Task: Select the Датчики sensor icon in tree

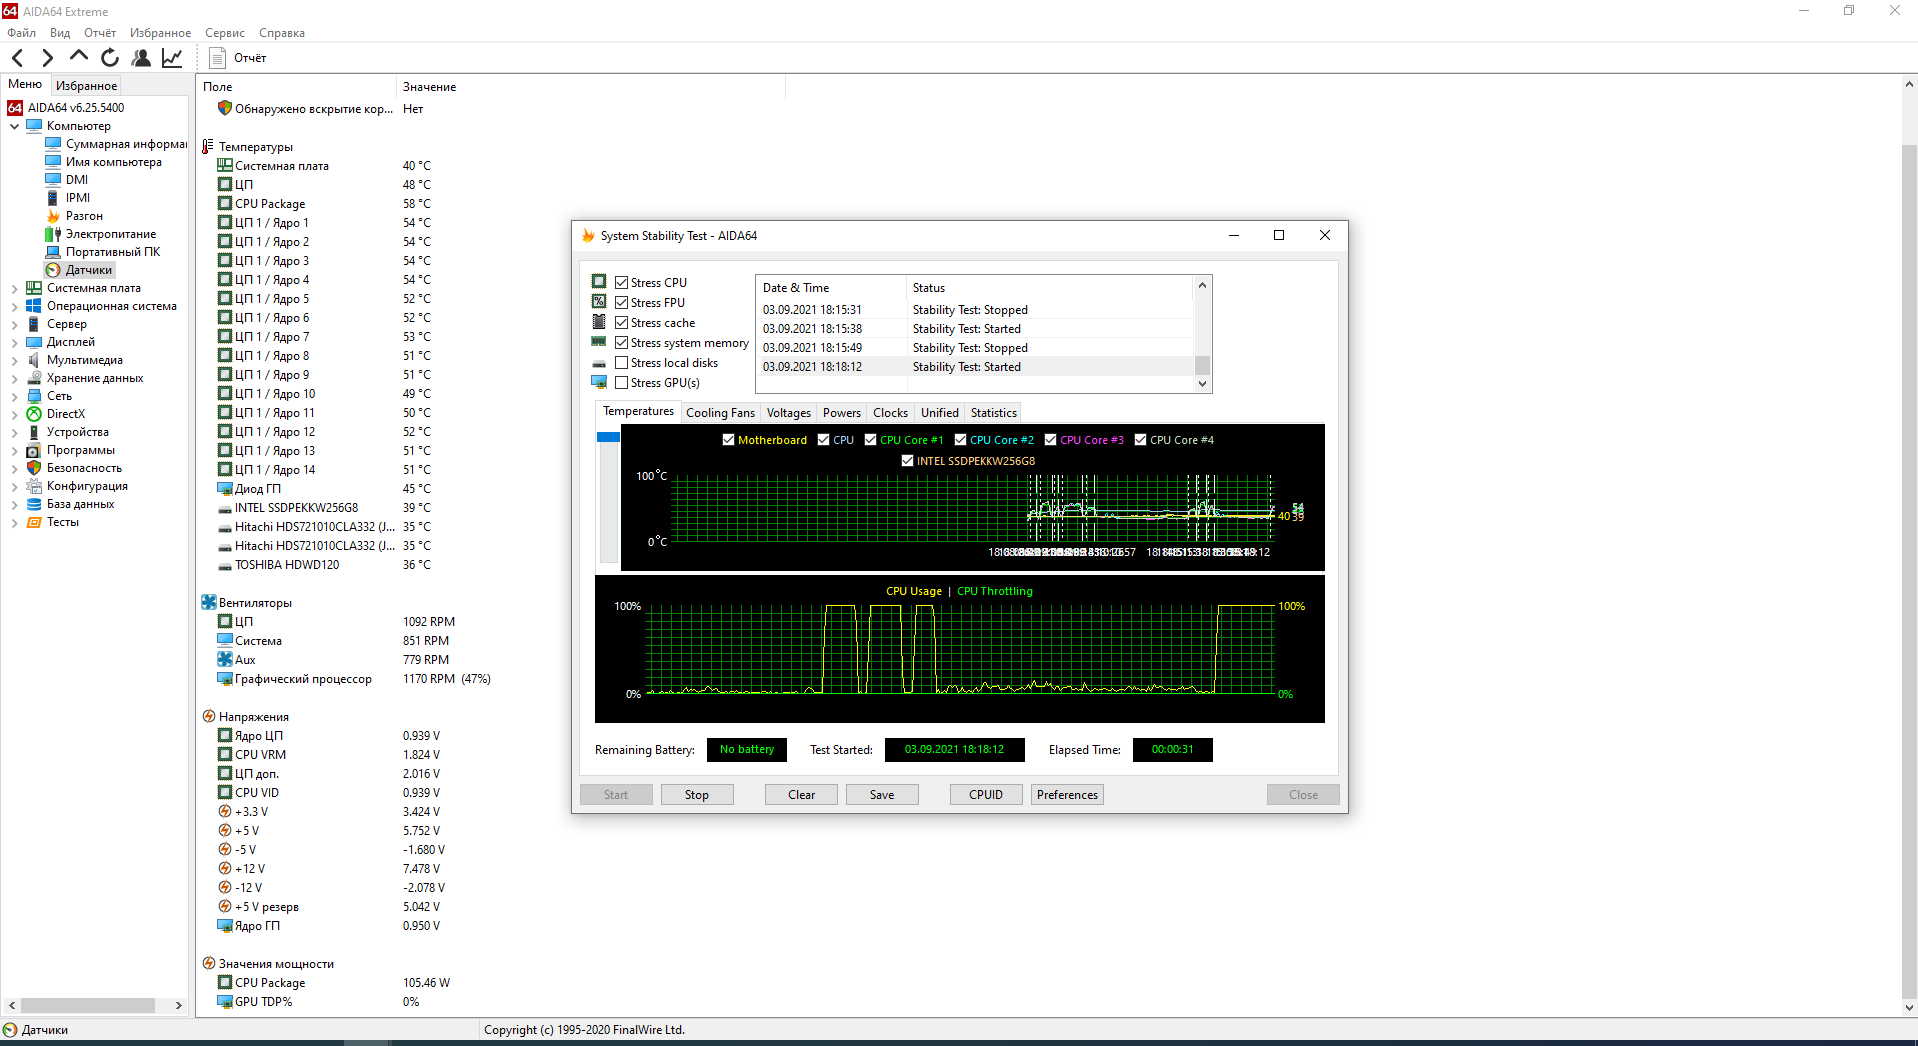Action: coord(53,270)
